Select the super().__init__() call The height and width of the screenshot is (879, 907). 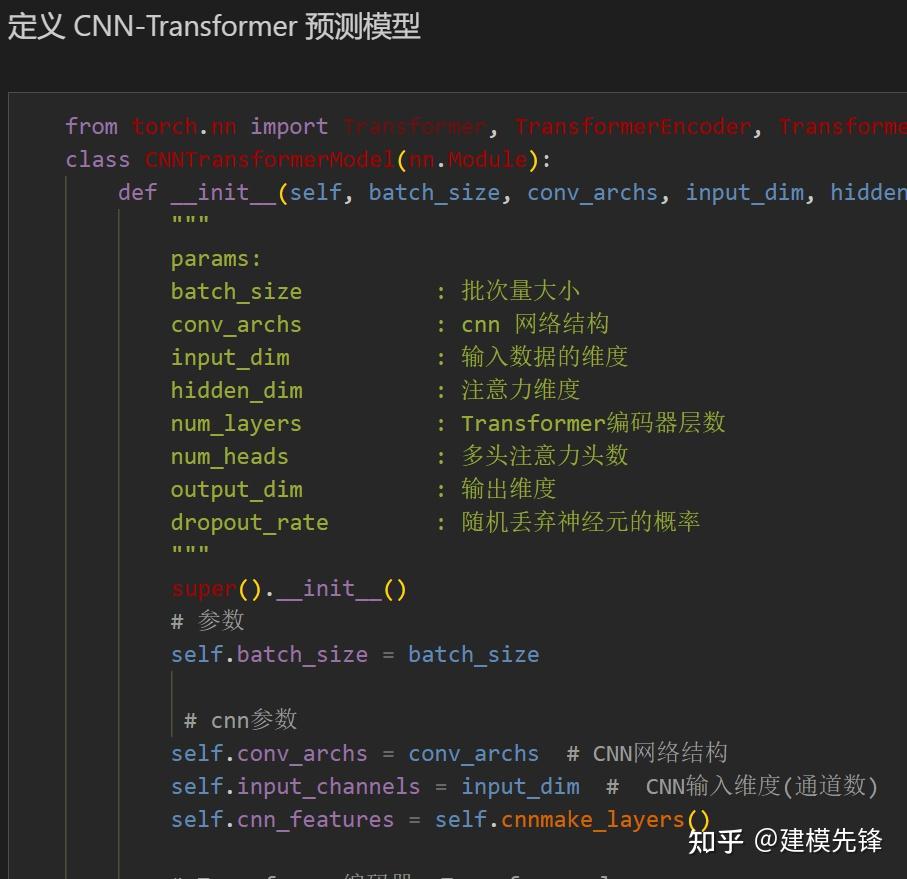click(x=288, y=588)
